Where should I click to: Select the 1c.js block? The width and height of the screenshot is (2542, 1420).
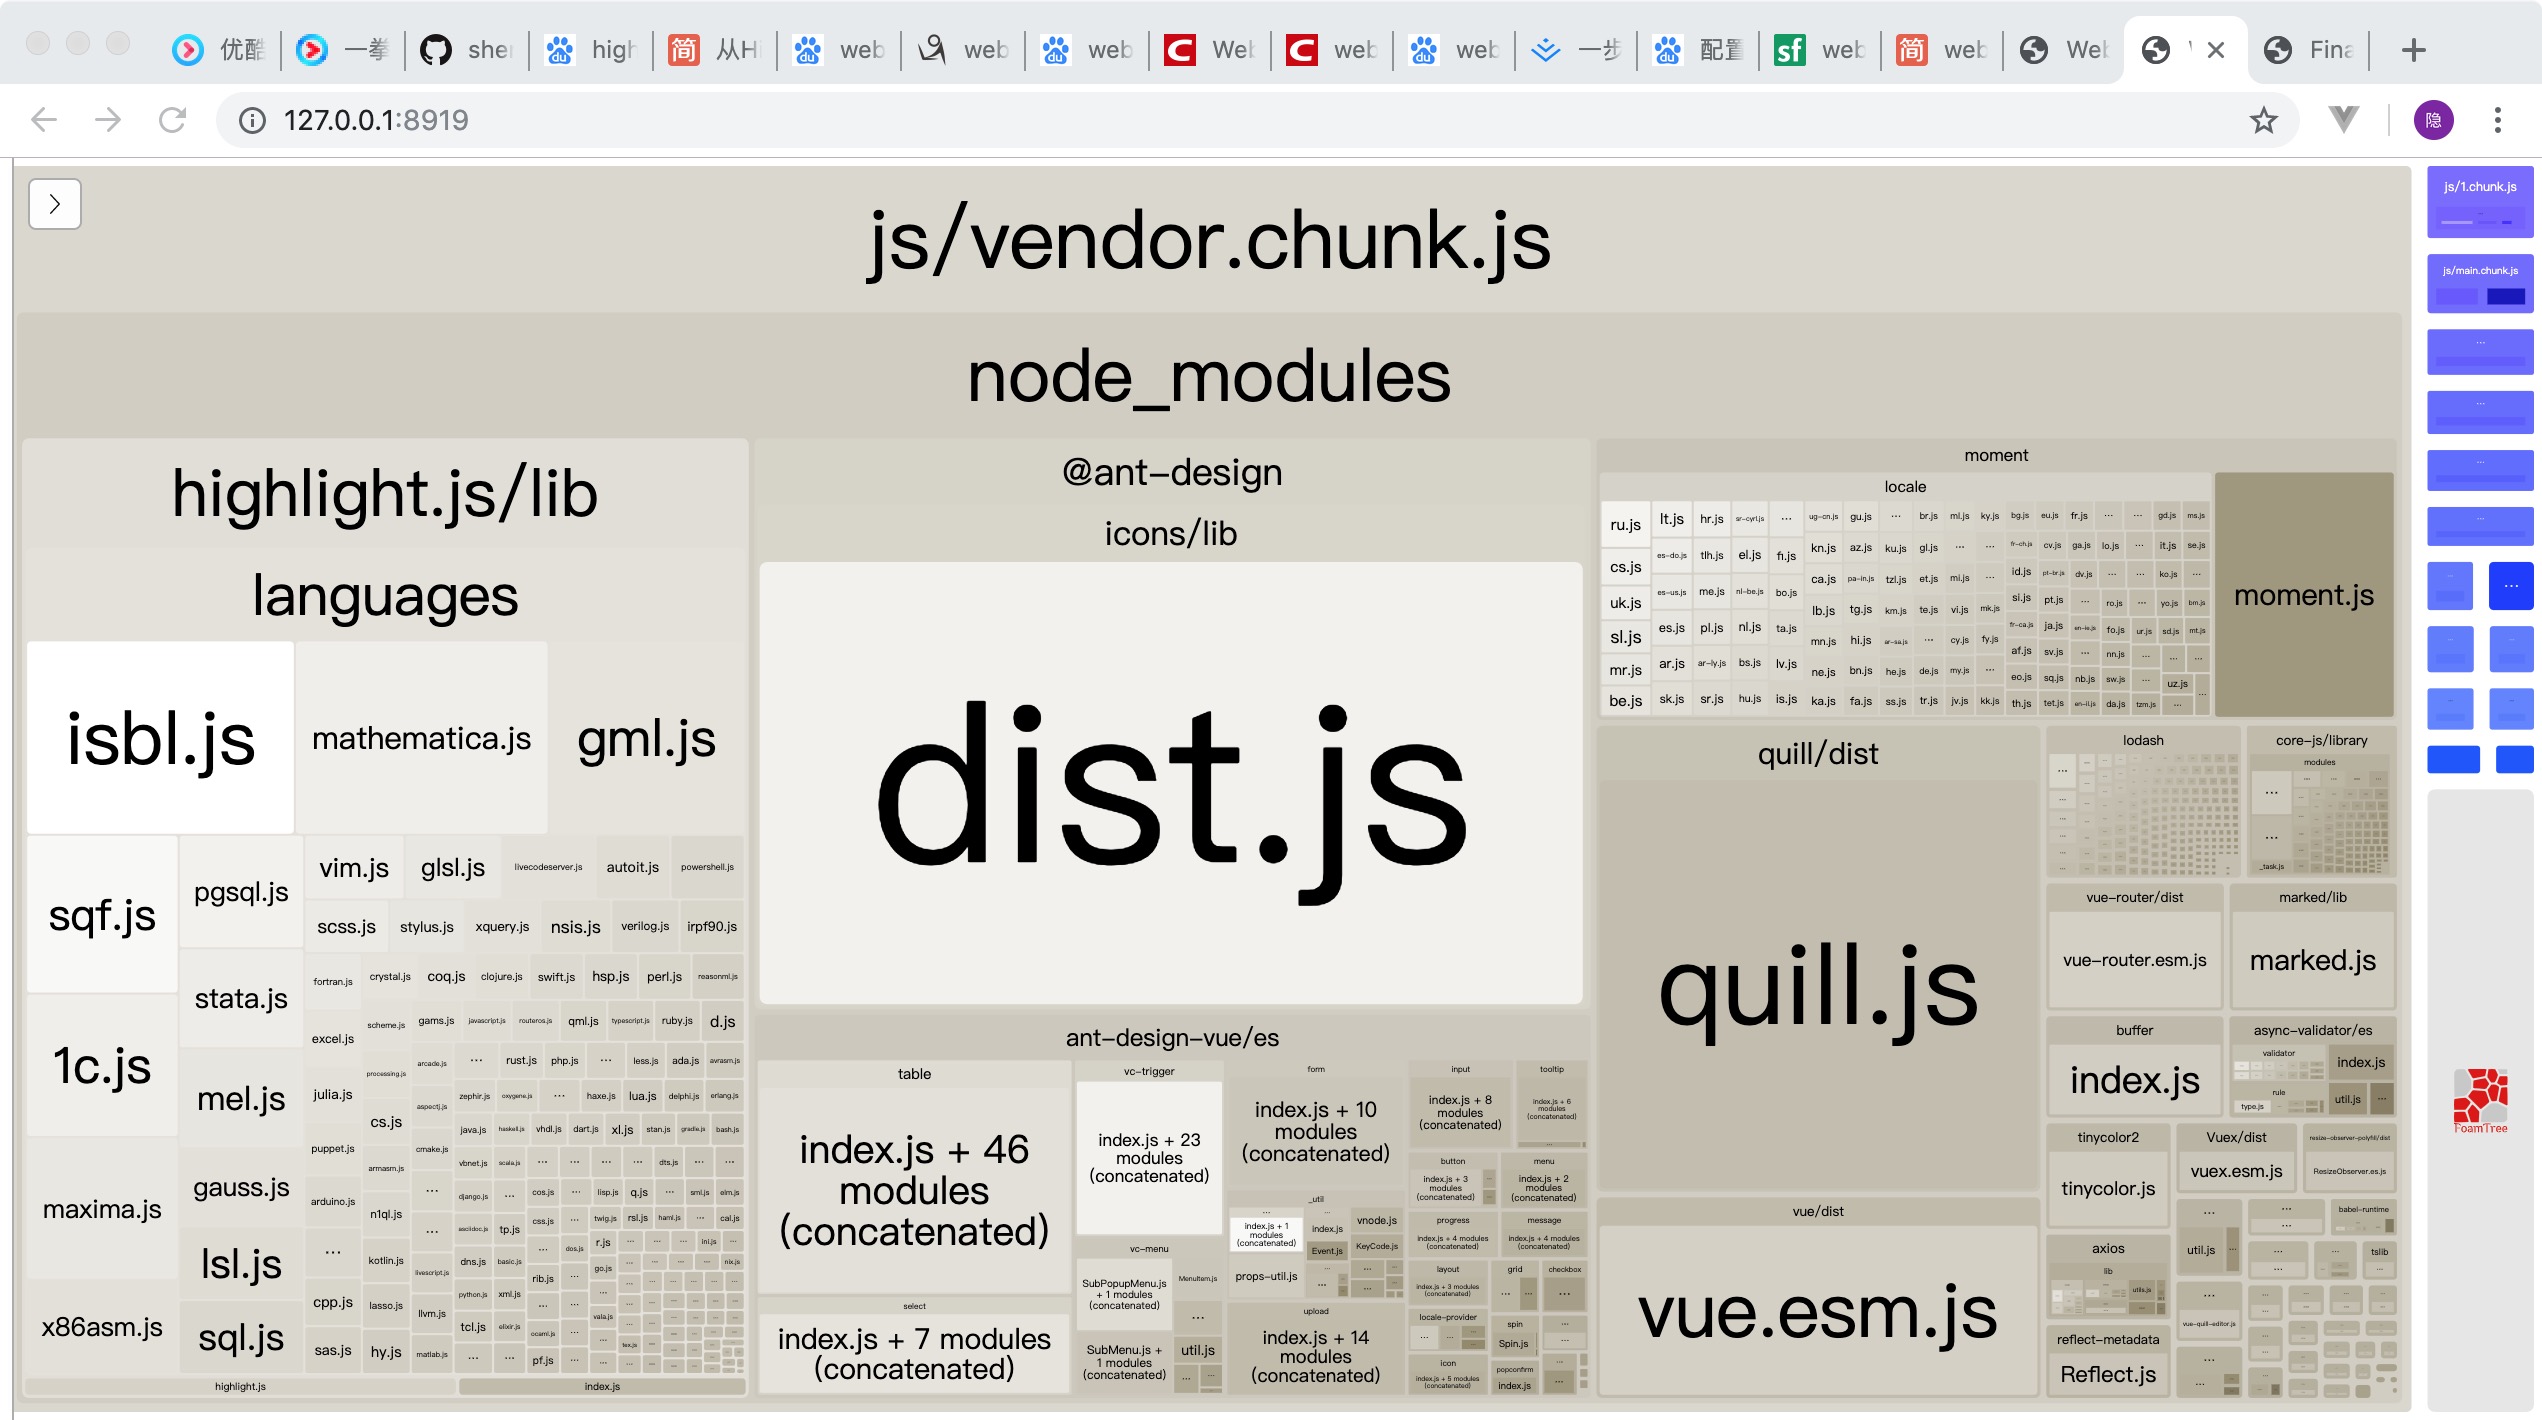coord(102,1065)
